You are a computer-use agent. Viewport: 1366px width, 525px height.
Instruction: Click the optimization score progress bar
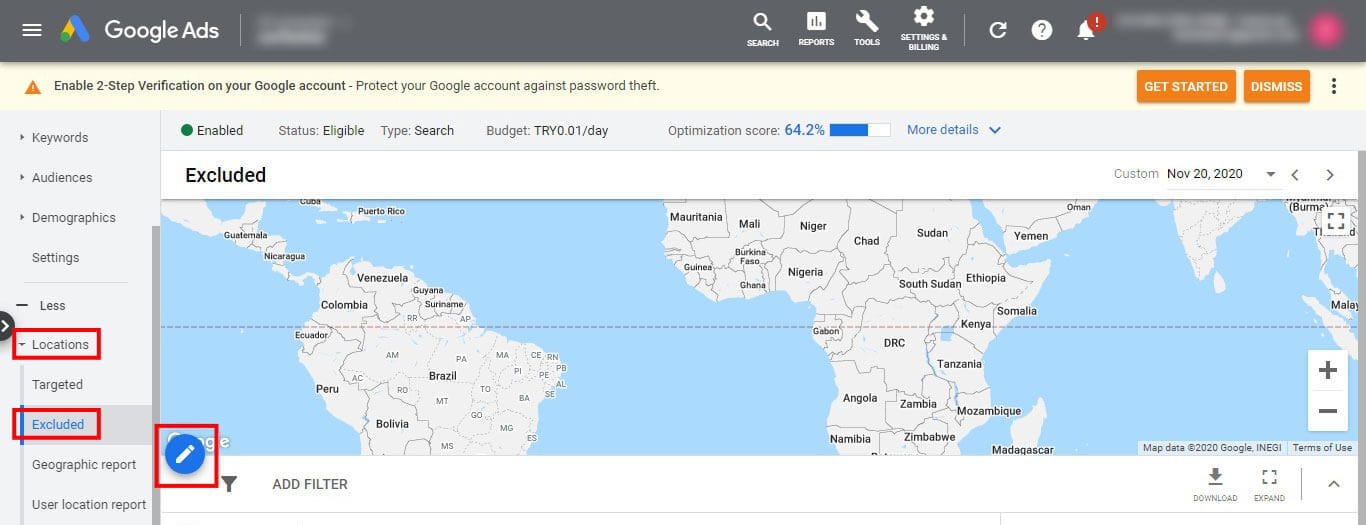pos(859,130)
